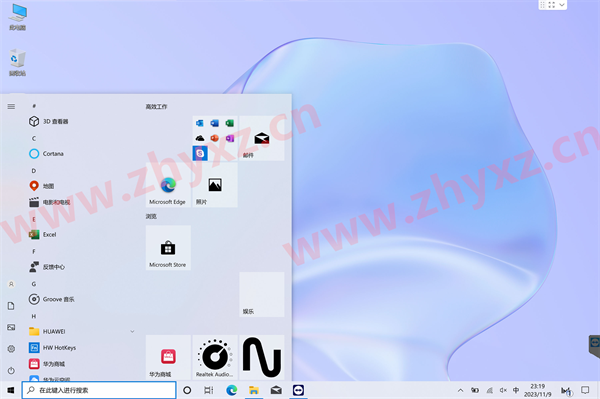
Task: Show hidden tray icons chevron
Action: [460, 390]
